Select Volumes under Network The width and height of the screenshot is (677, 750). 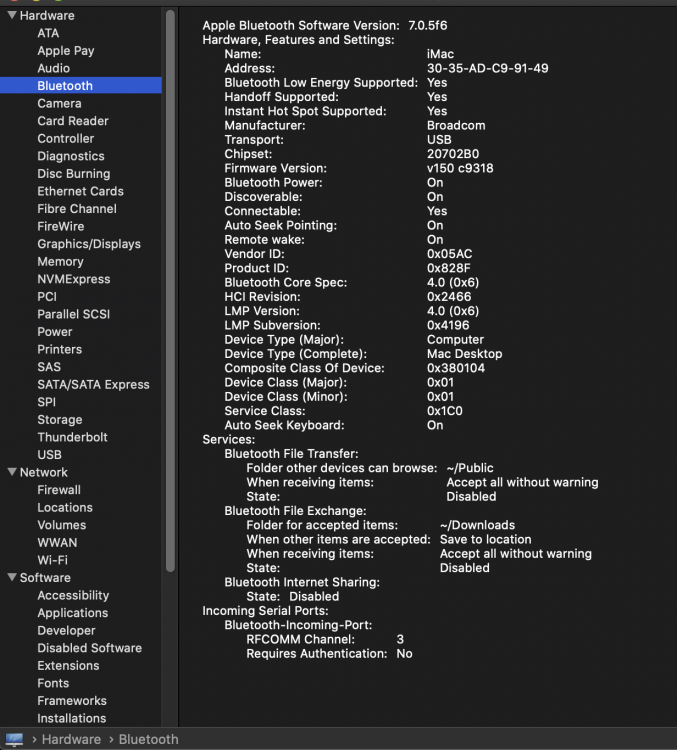[x=62, y=525]
